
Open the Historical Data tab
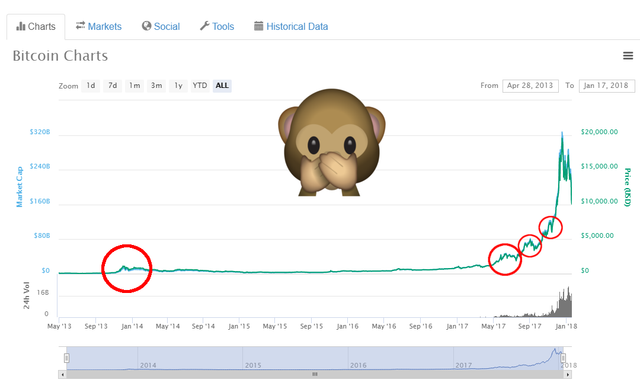(291, 27)
